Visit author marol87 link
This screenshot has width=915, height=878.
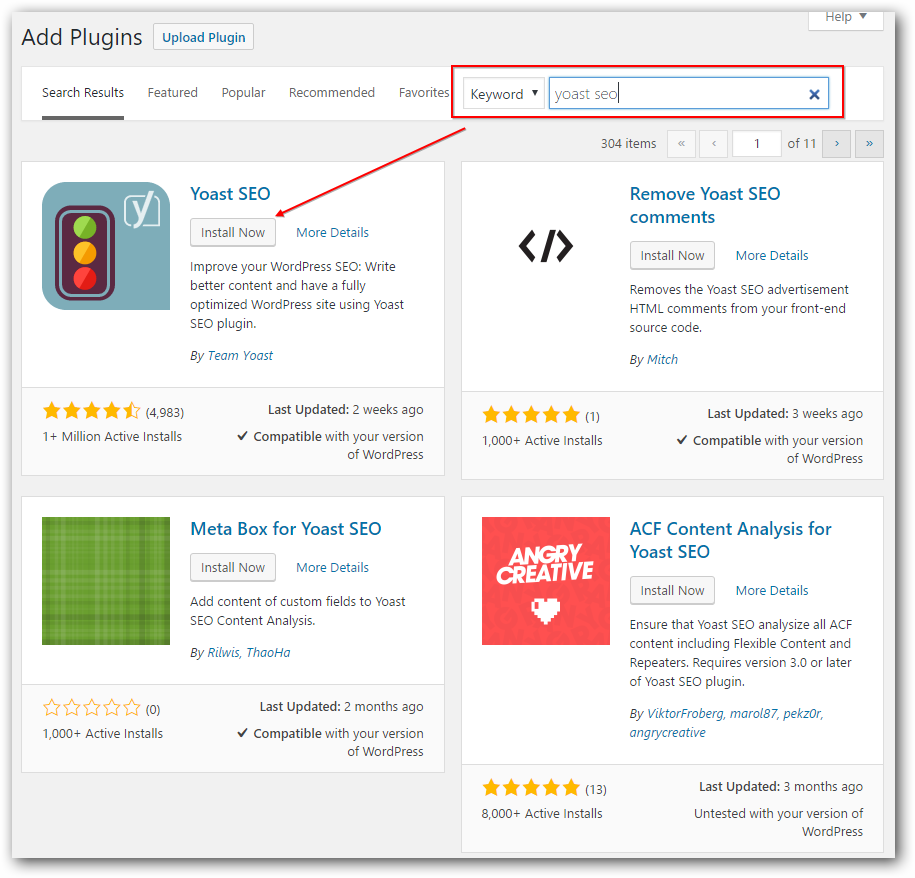pyautogui.click(x=754, y=713)
